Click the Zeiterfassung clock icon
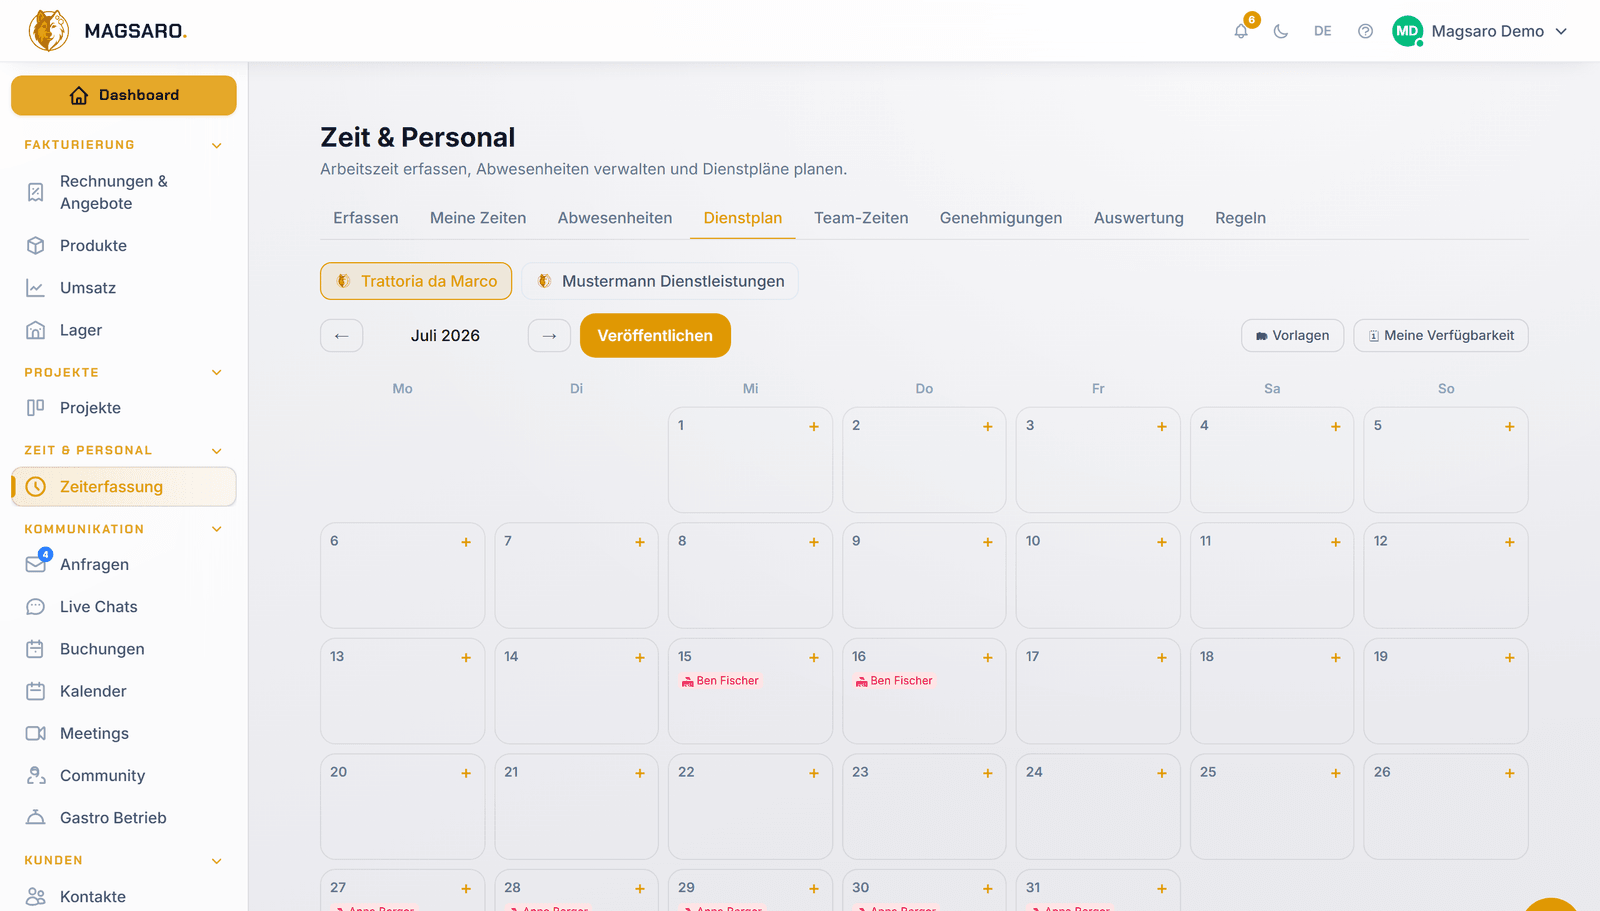This screenshot has height=911, width=1600. pos(36,487)
